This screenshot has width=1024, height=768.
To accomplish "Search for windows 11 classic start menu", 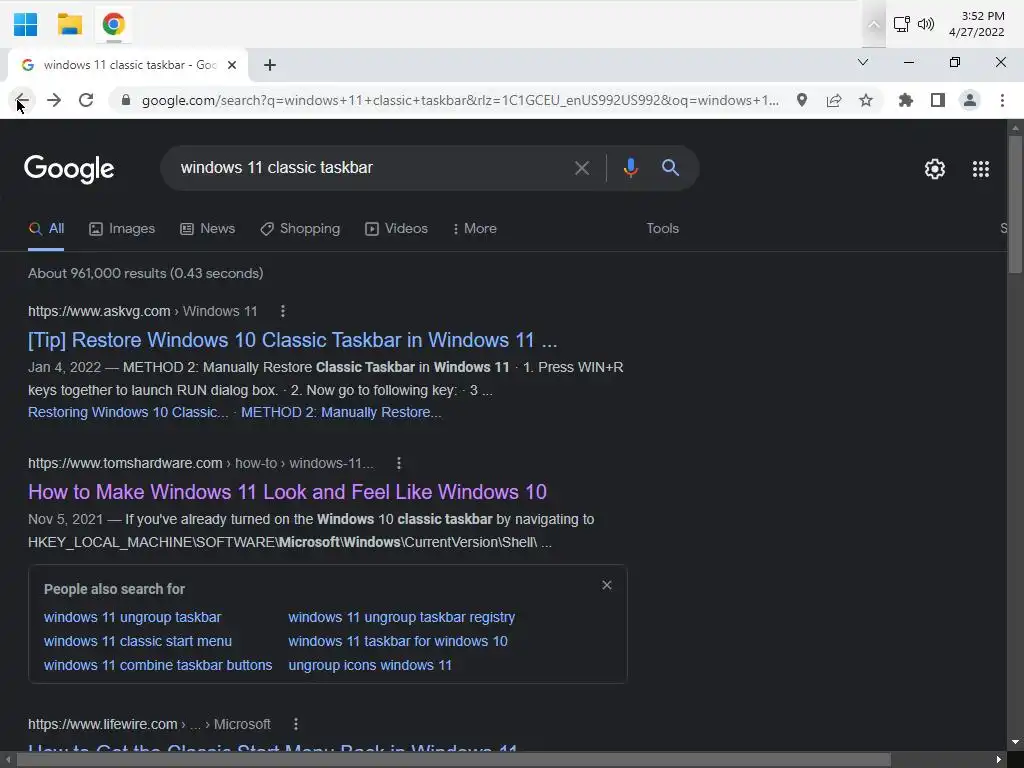I will pyautogui.click(x=138, y=641).
